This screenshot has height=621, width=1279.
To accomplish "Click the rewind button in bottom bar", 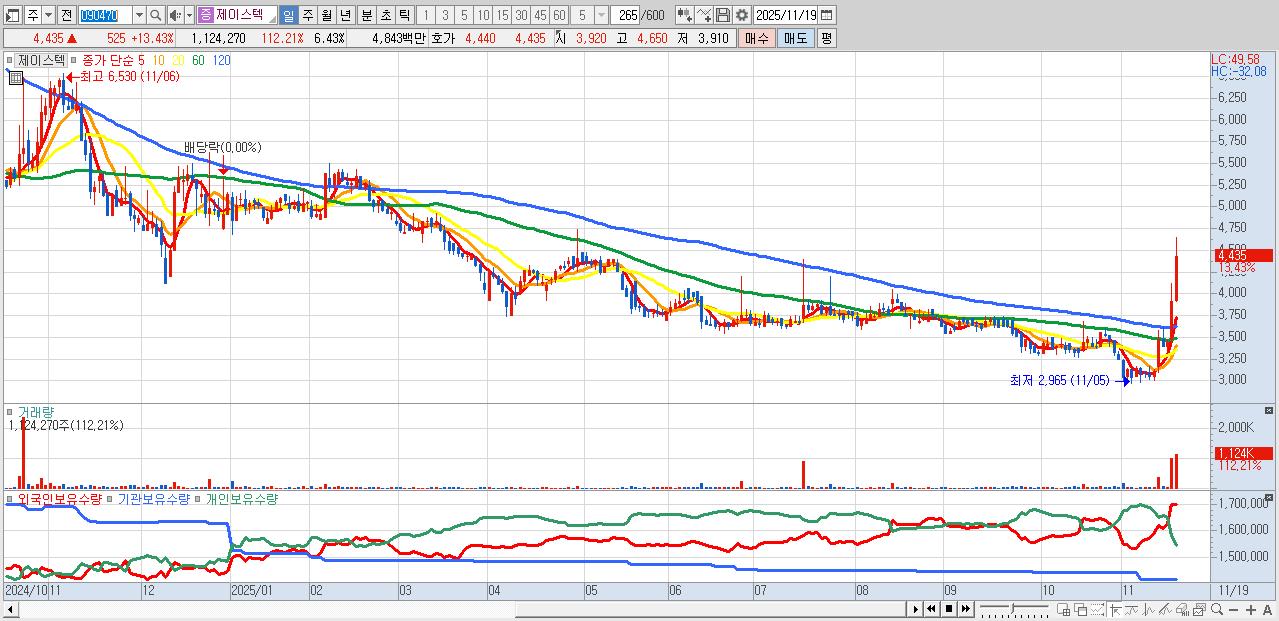I will [x=932, y=608].
